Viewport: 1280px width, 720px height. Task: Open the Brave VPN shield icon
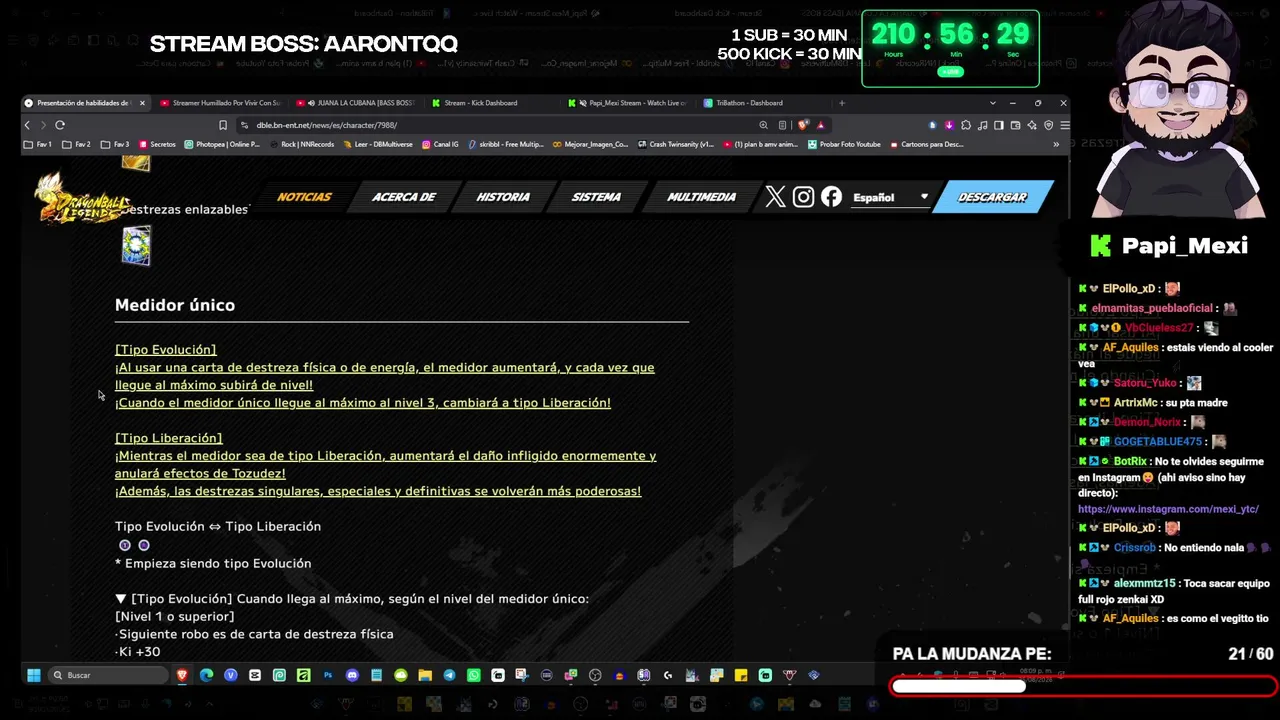pyautogui.click(x=1048, y=125)
